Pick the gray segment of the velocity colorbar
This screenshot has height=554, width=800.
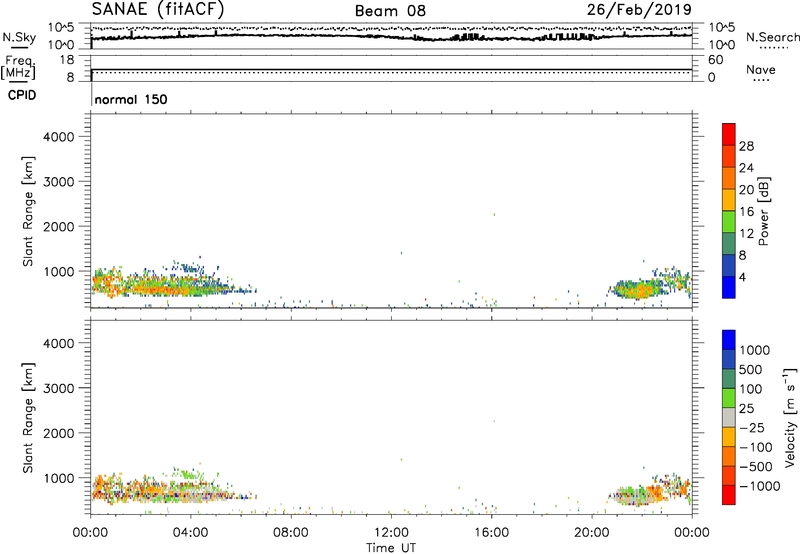[729, 418]
